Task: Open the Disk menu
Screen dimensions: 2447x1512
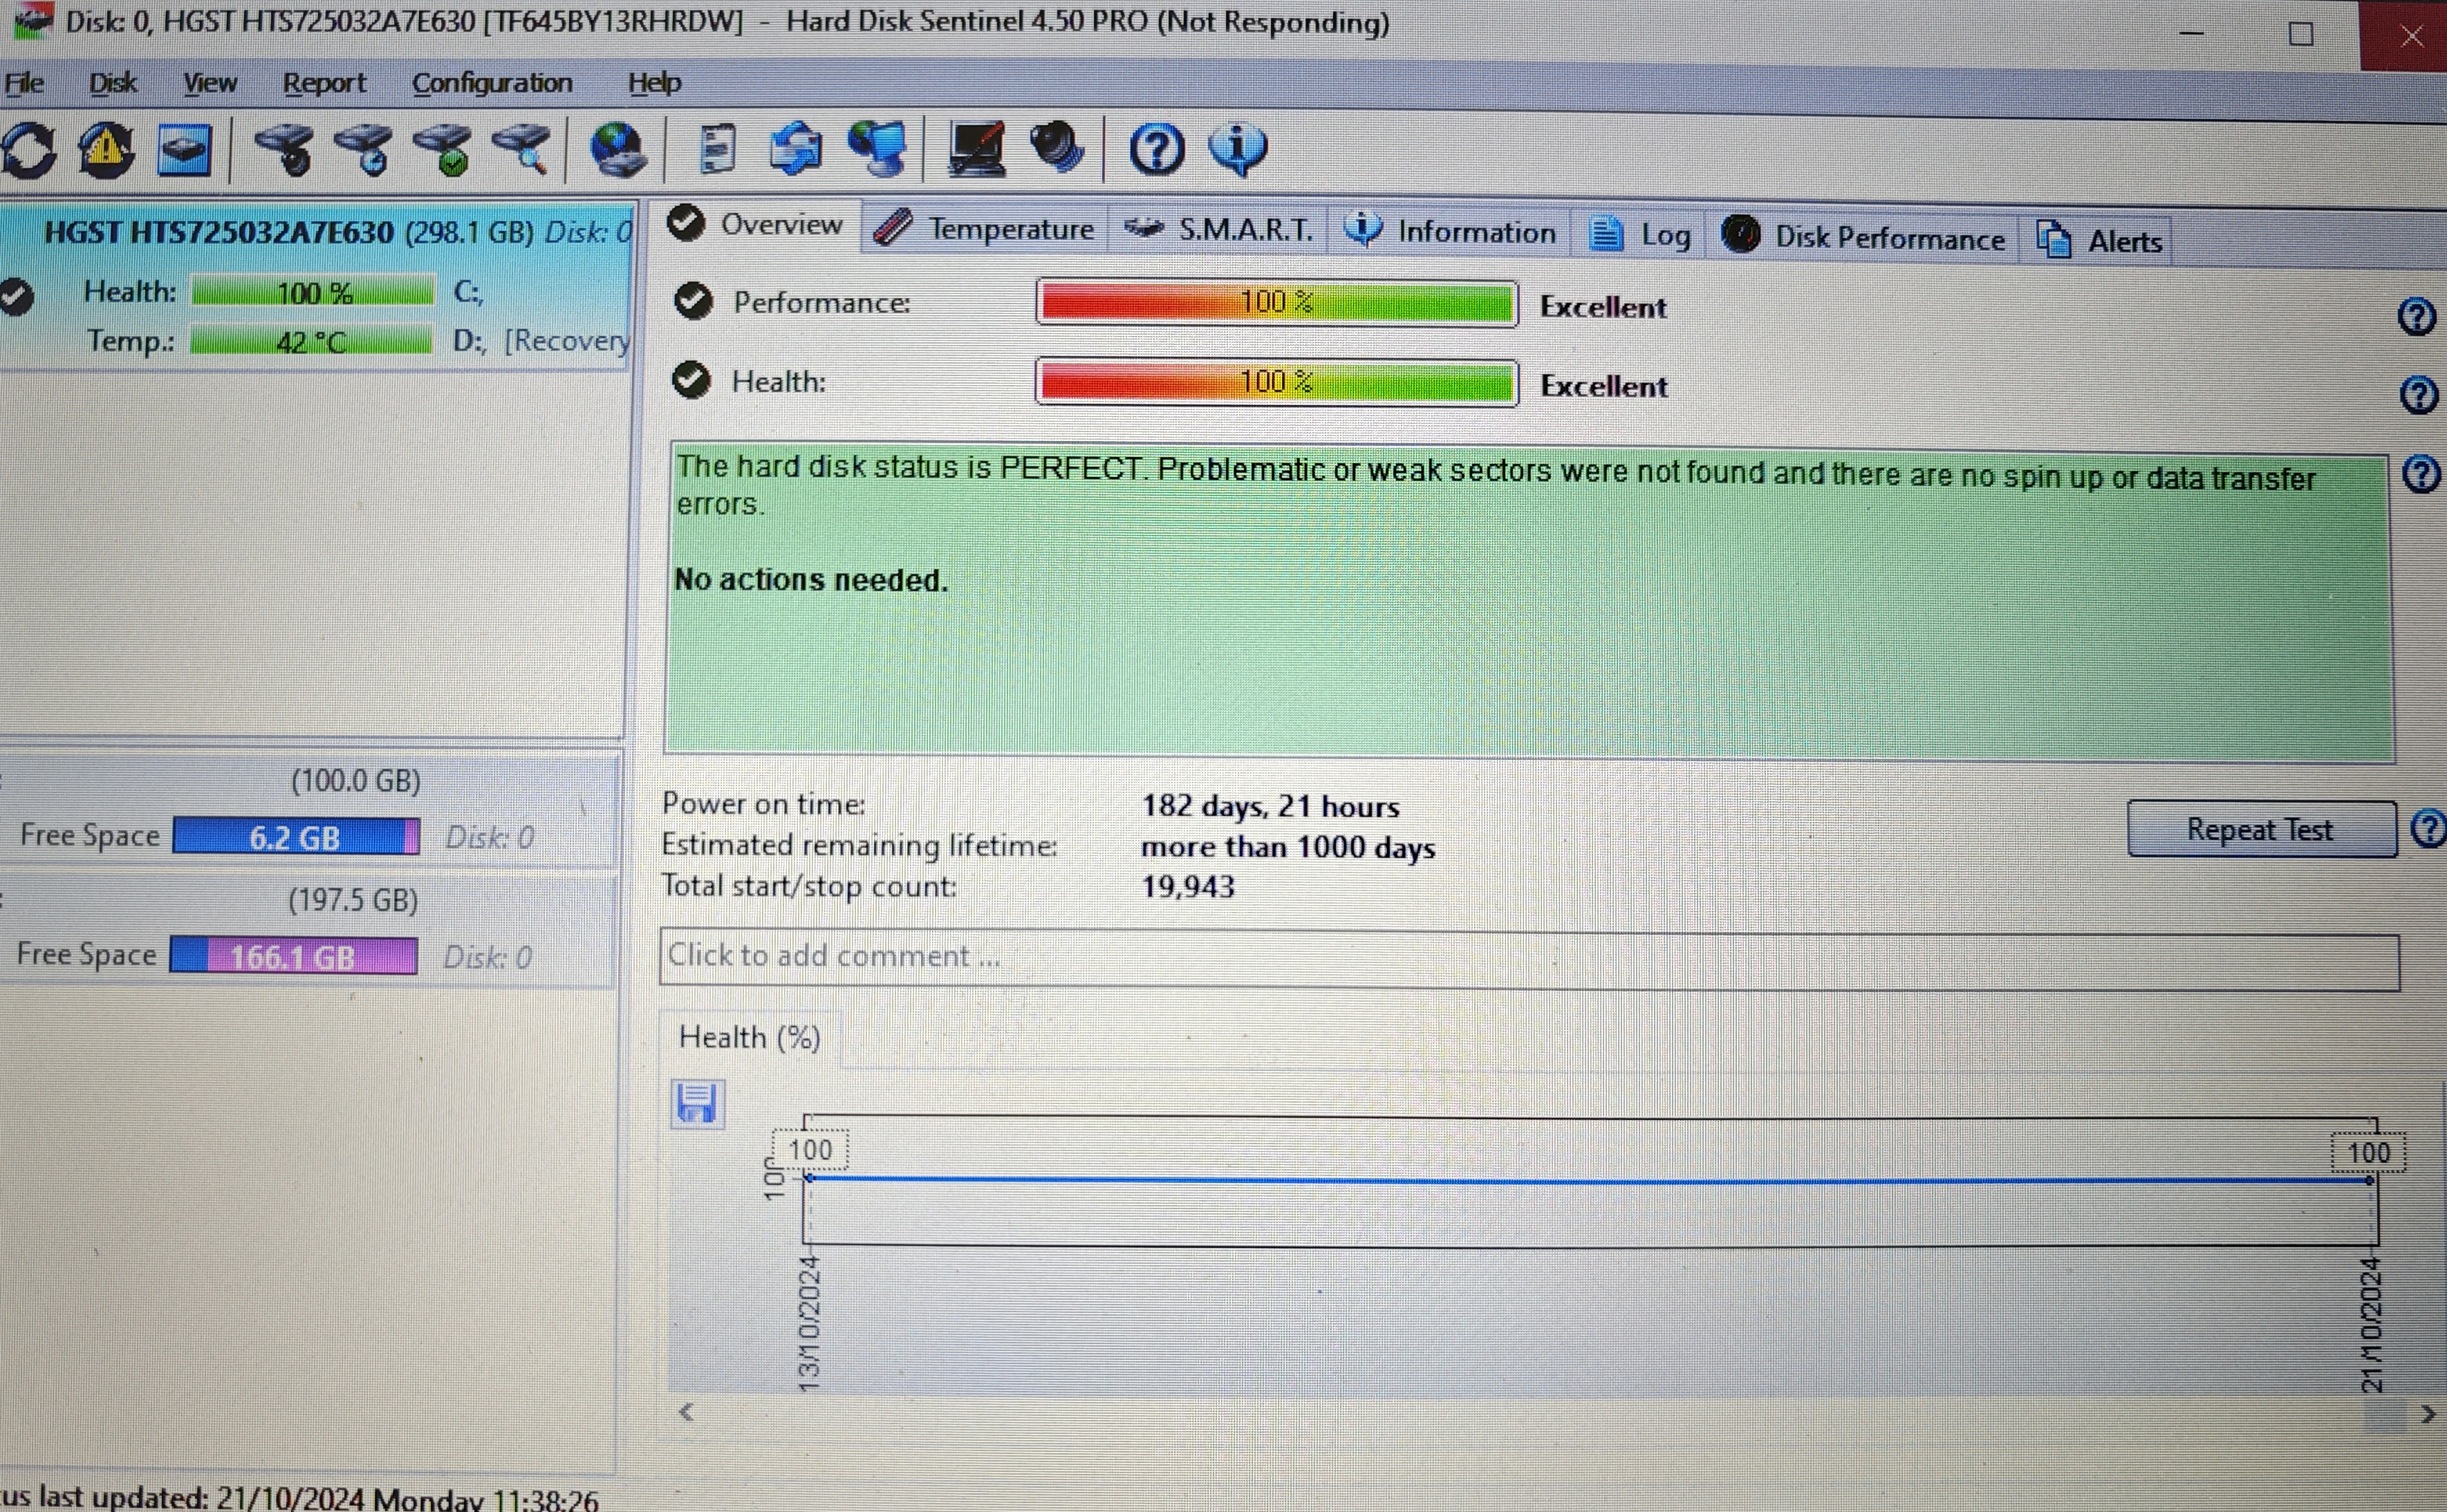Action: pos(113,83)
